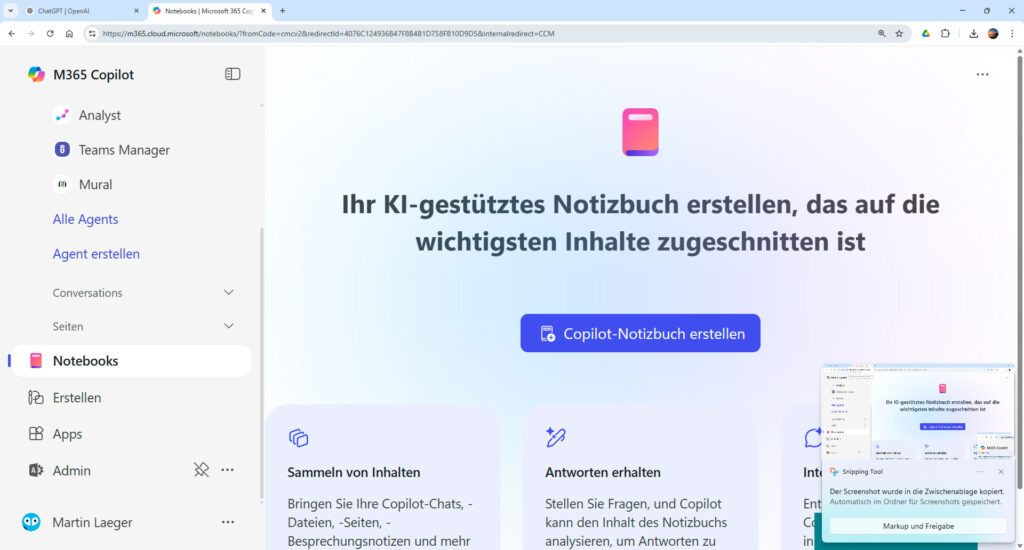Open the Alle Agents link
The width and height of the screenshot is (1024, 550).
pos(86,219)
